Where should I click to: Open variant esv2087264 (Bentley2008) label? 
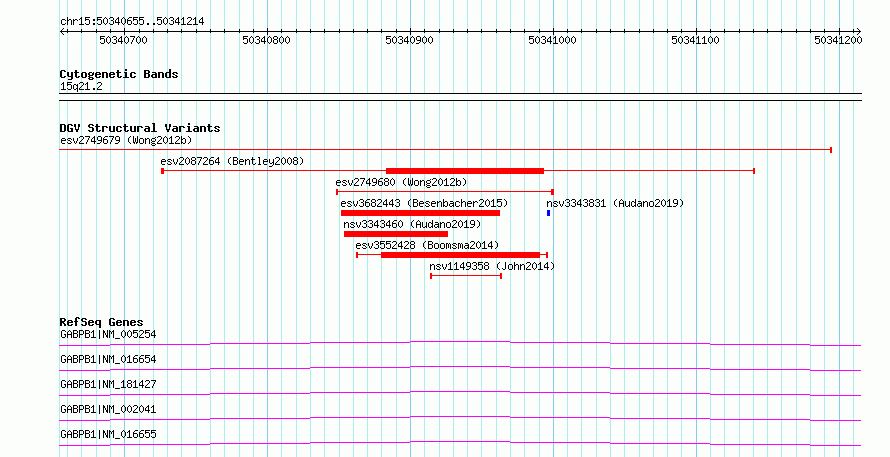232,161
